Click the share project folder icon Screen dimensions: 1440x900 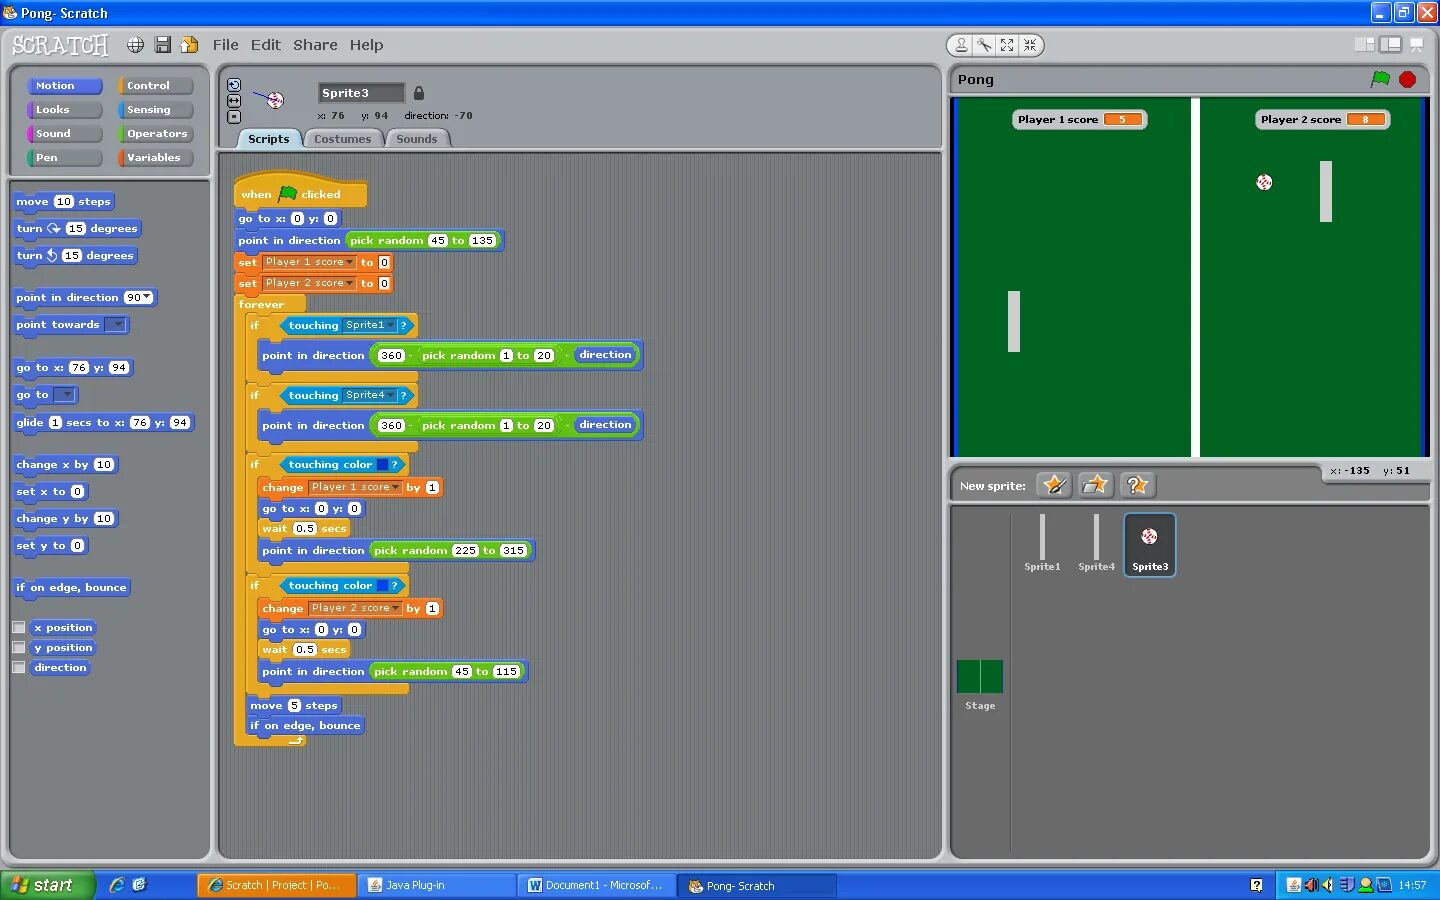click(189, 45)
